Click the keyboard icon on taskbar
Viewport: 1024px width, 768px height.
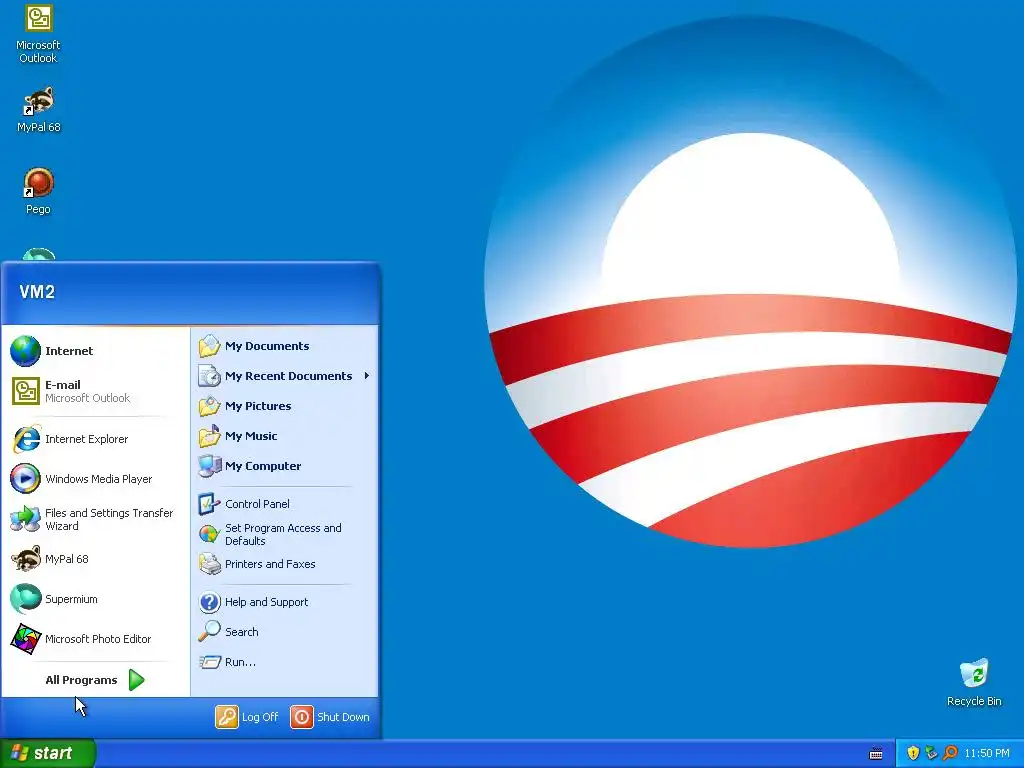876,754
